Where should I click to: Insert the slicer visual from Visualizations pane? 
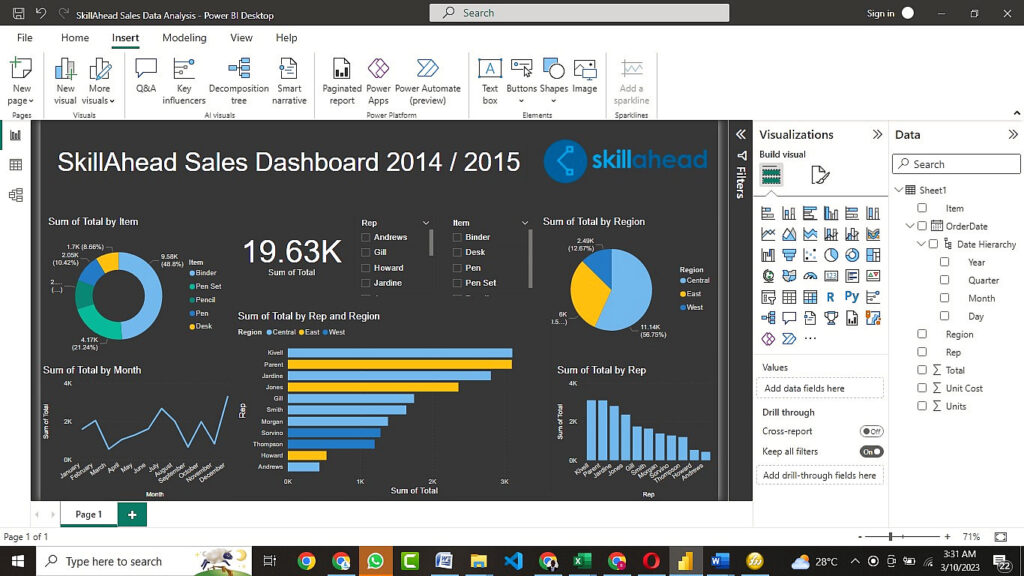pyautogui.click(x=768, y=297)
